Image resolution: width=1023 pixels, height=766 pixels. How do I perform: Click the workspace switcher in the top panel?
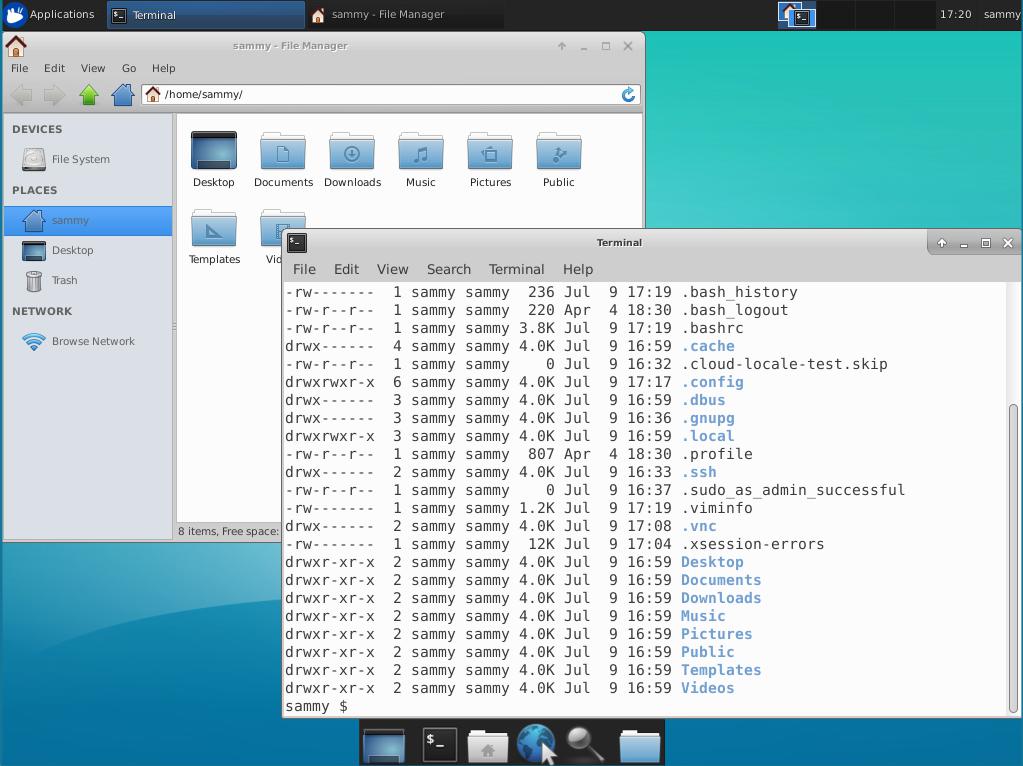click(x=796, y=15)
